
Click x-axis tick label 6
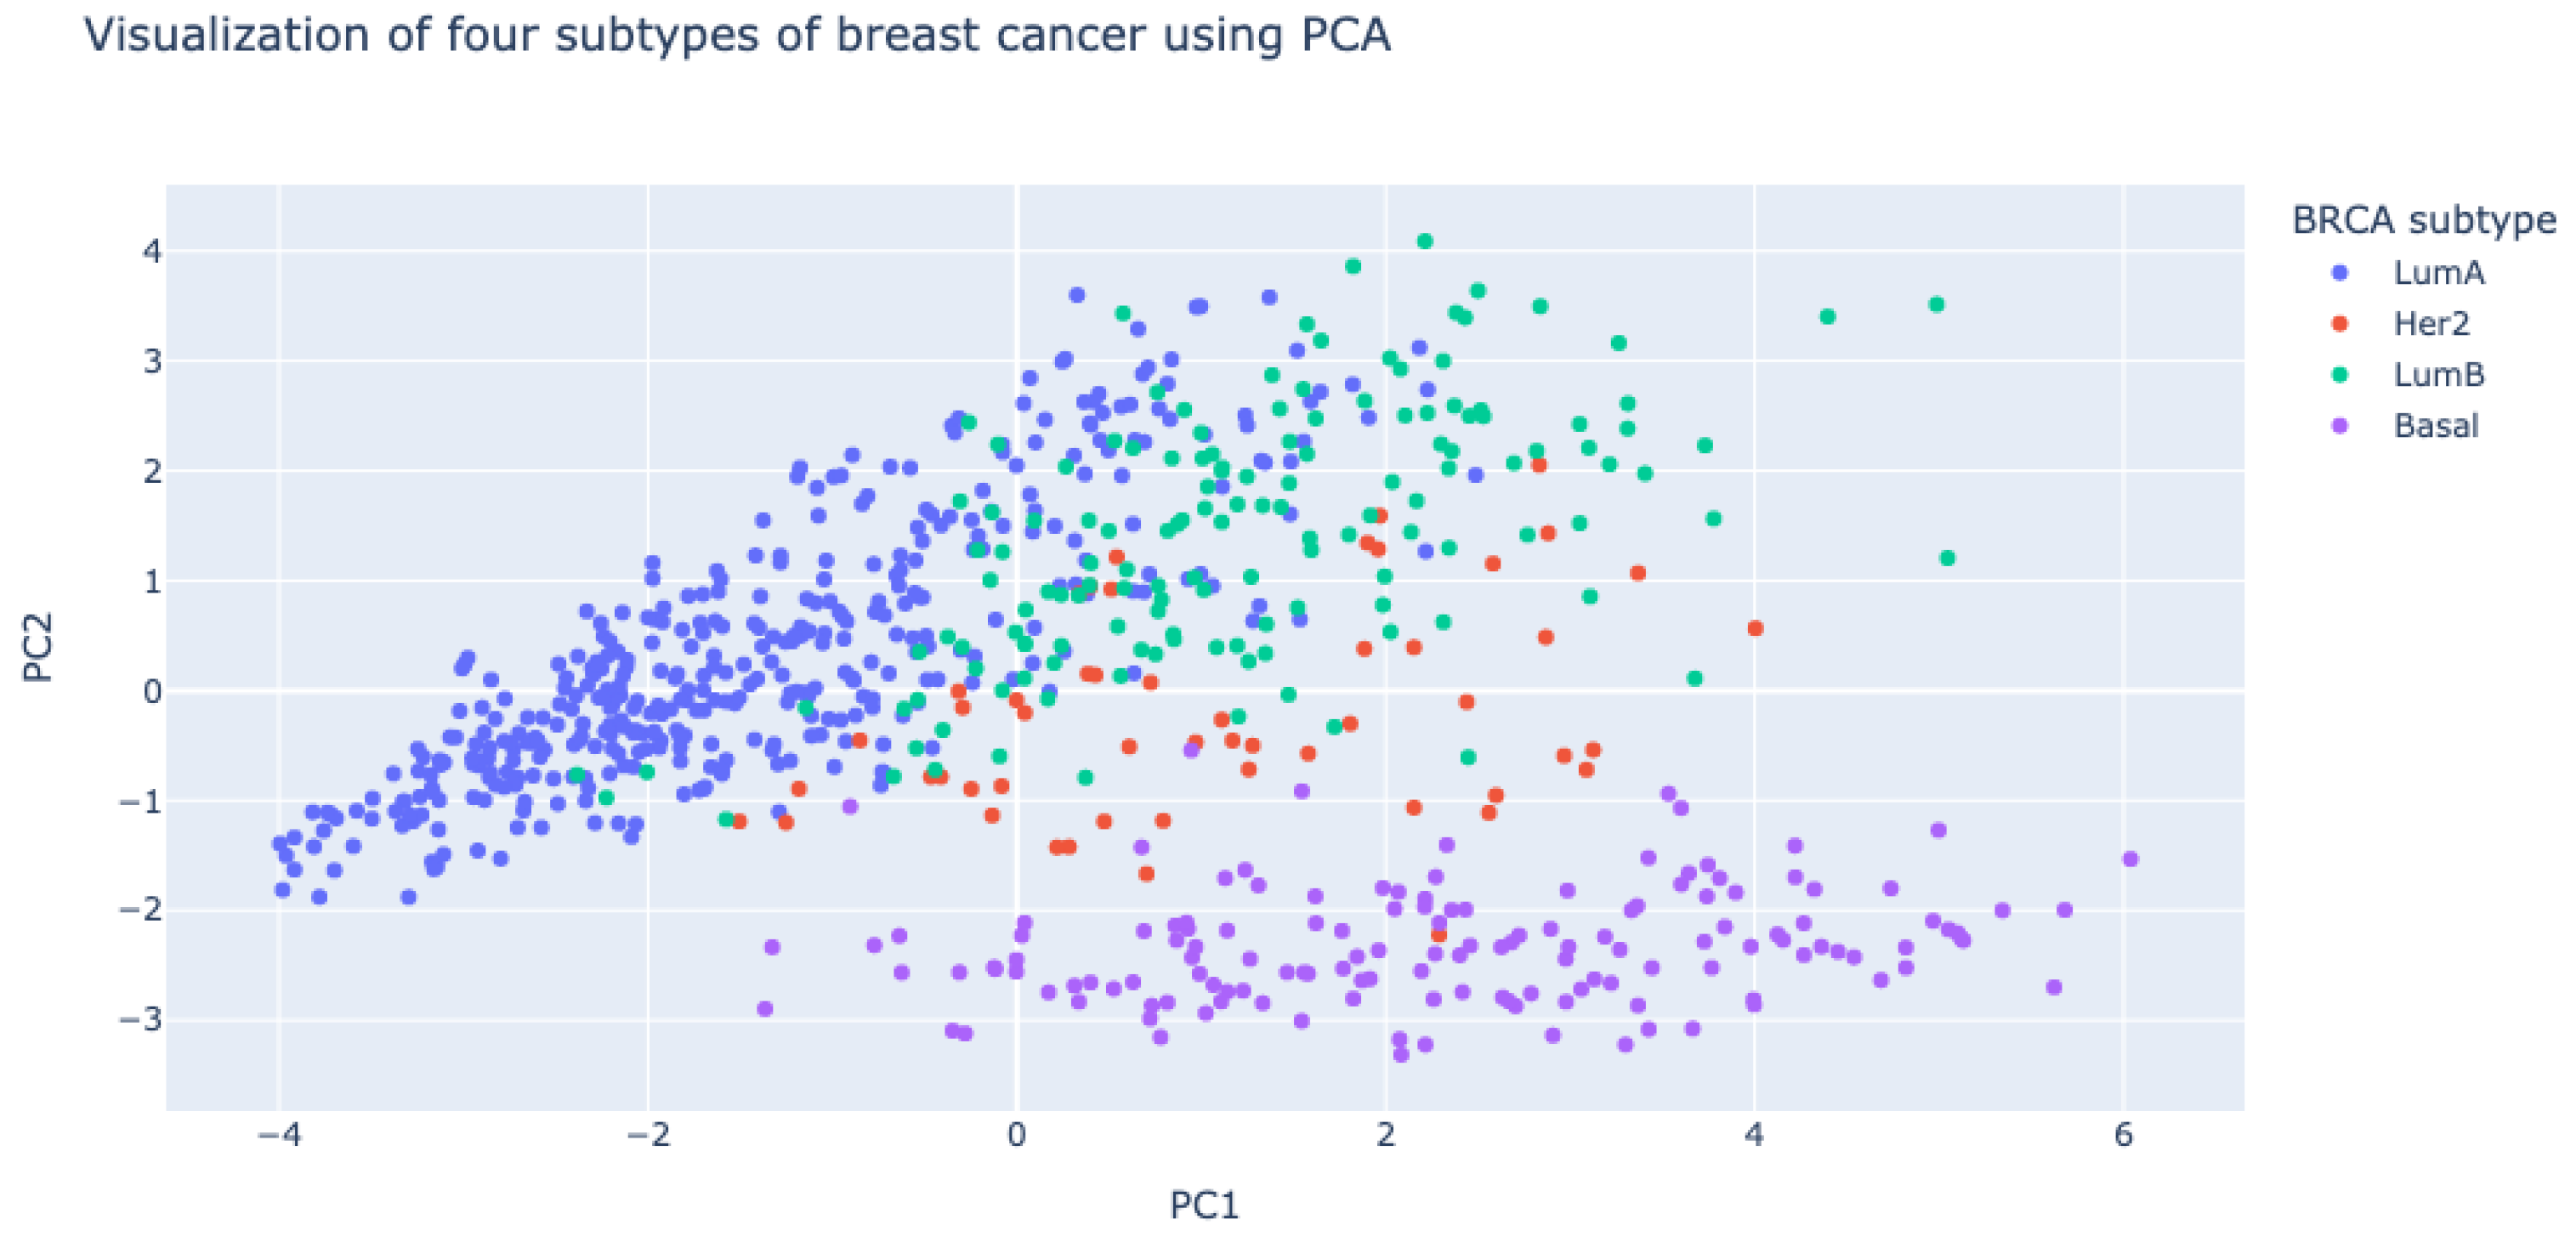[x=2123, y=1135]
